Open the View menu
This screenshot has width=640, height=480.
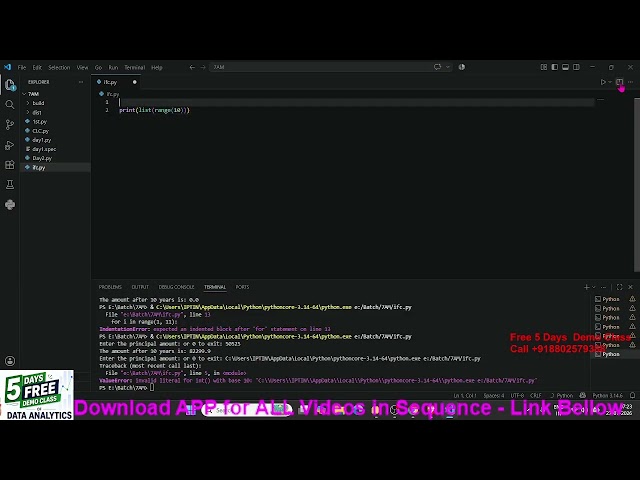coord(82,67)
